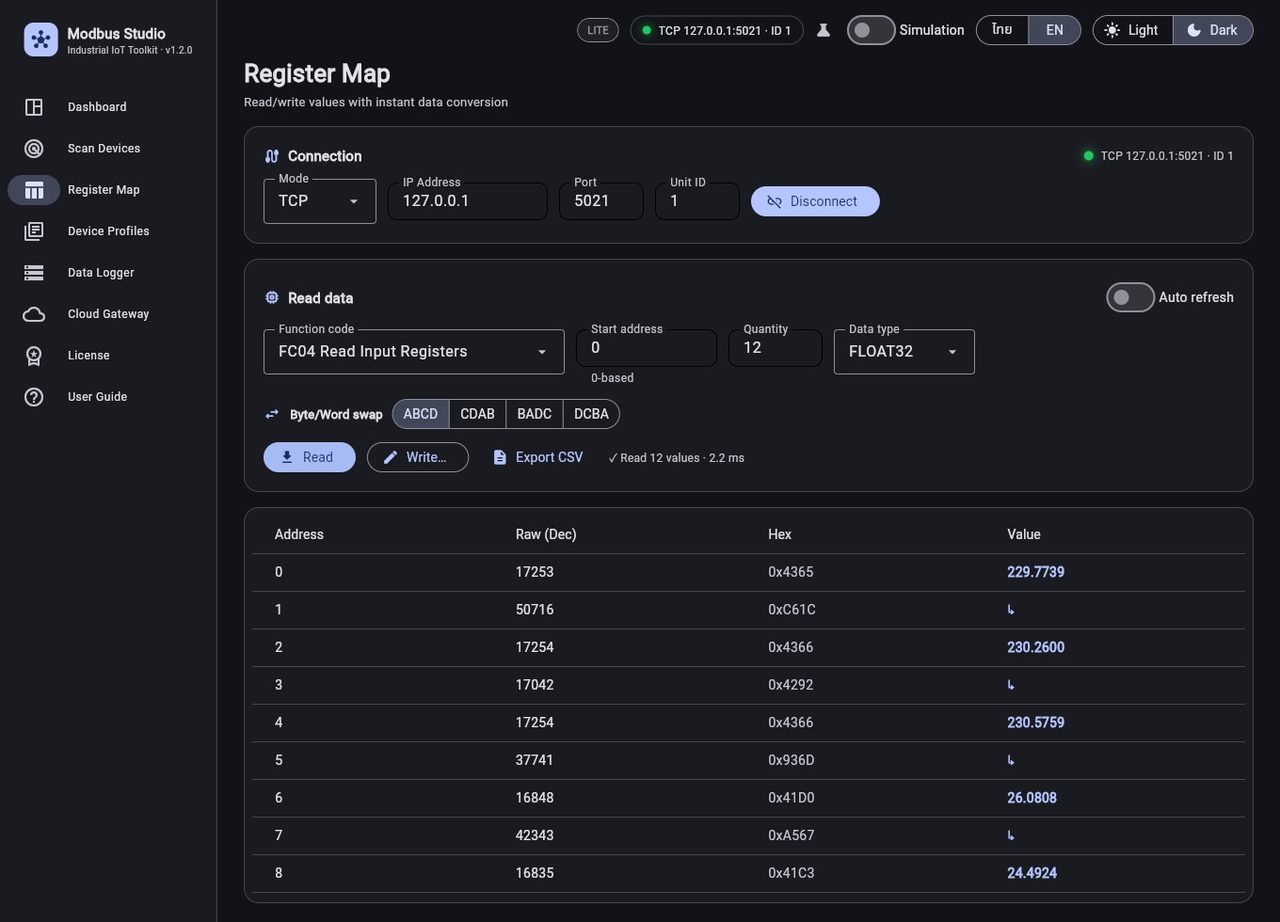
Task: Open the Mode TCP dropdown
Action: 320,201
